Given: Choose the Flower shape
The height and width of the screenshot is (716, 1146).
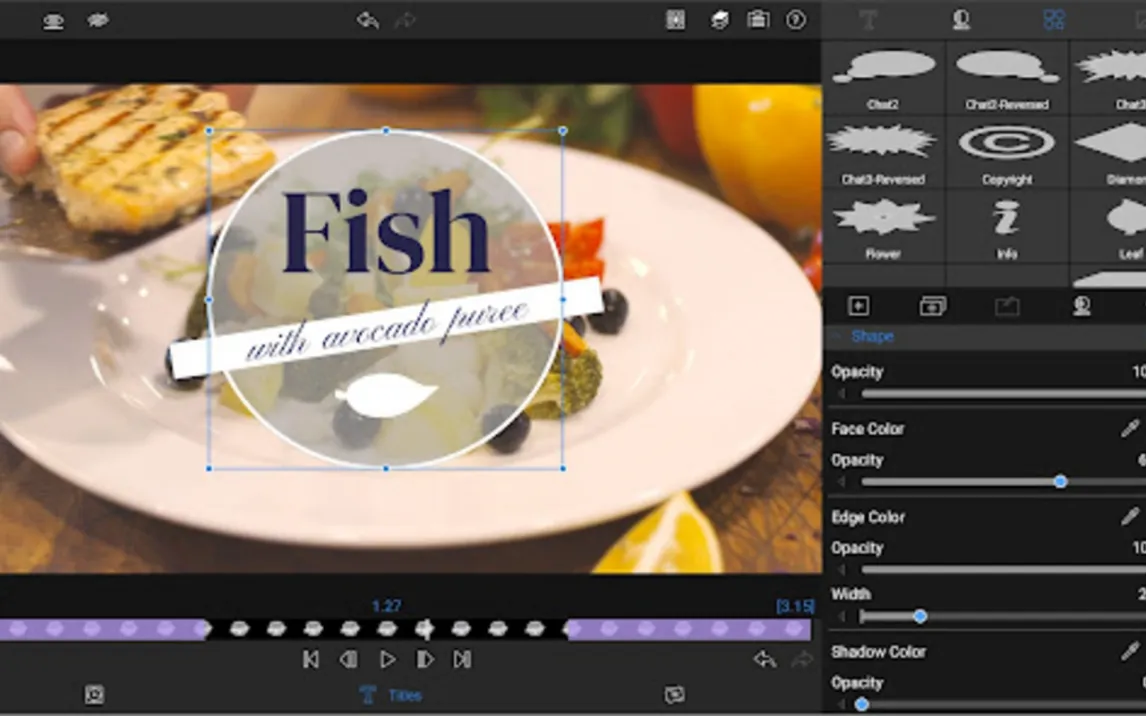Looking at the screenshot, I should click(x=882, y=226).
